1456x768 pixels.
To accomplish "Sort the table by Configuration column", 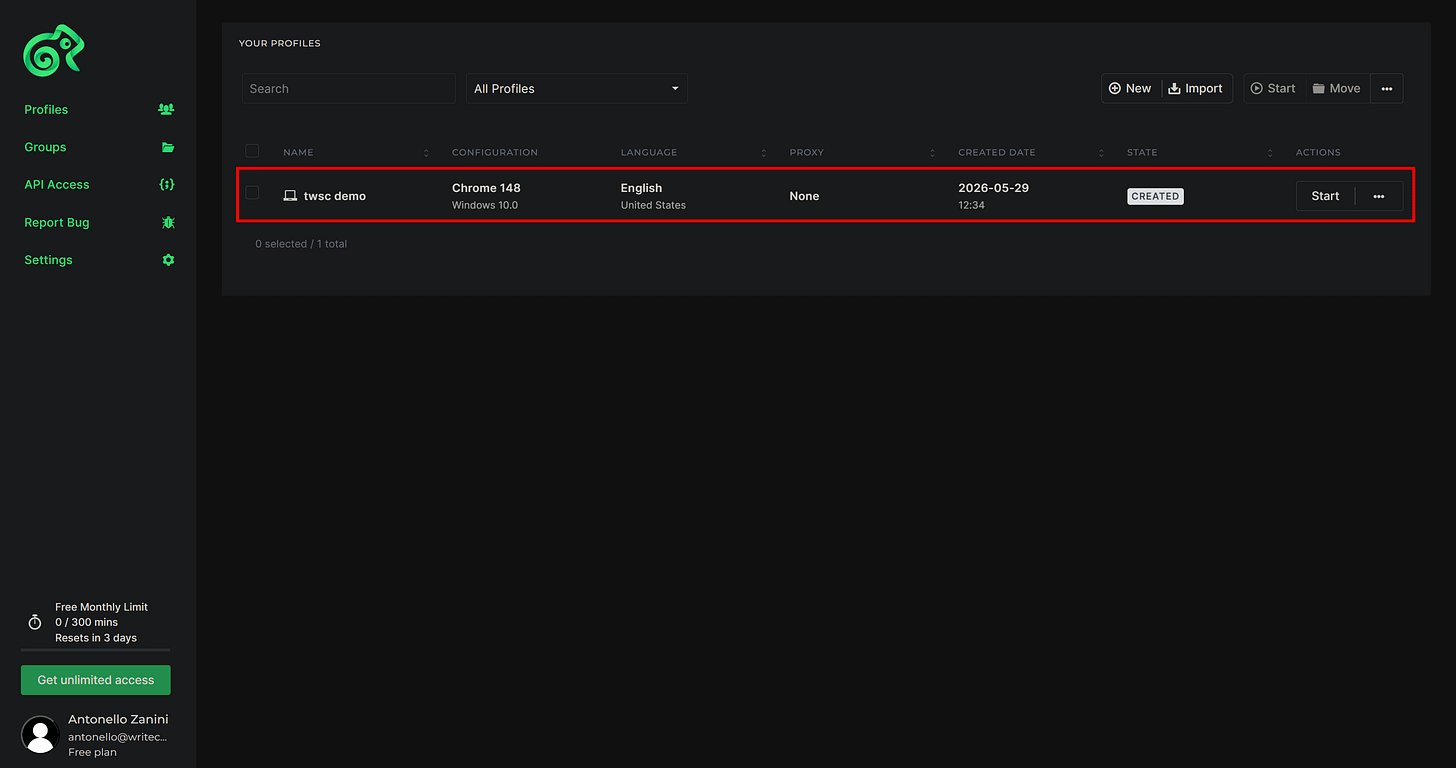I will coord(495,152).
